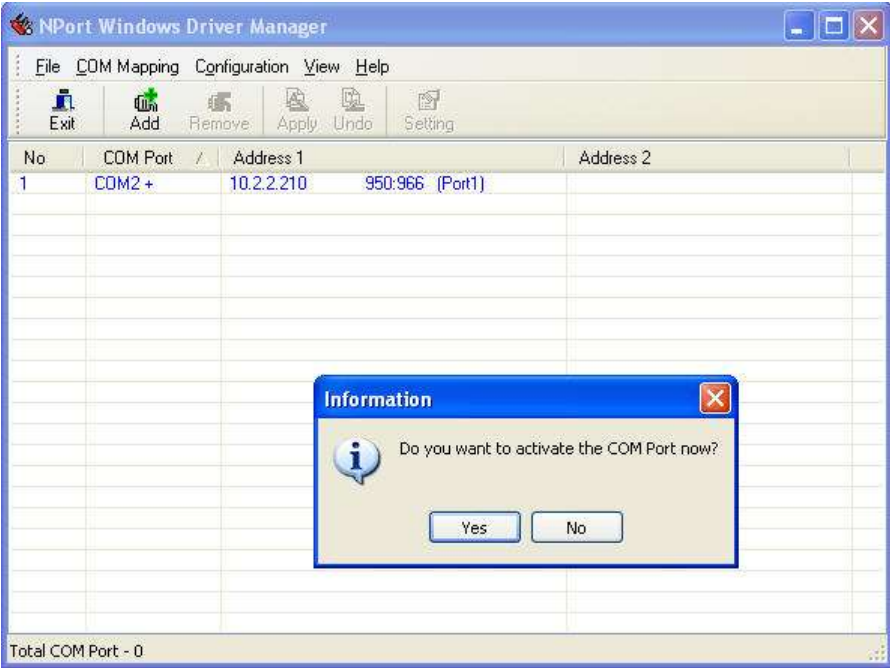Sort by the COM Port column header
The width and height of the screenshot is (890, 668).
tap(152, 158)
